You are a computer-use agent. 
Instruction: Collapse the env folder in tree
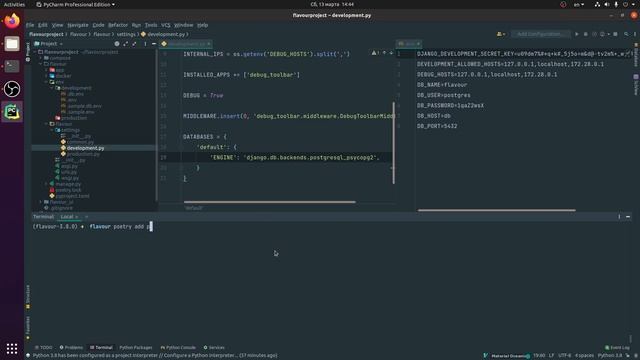click(47, 82)
